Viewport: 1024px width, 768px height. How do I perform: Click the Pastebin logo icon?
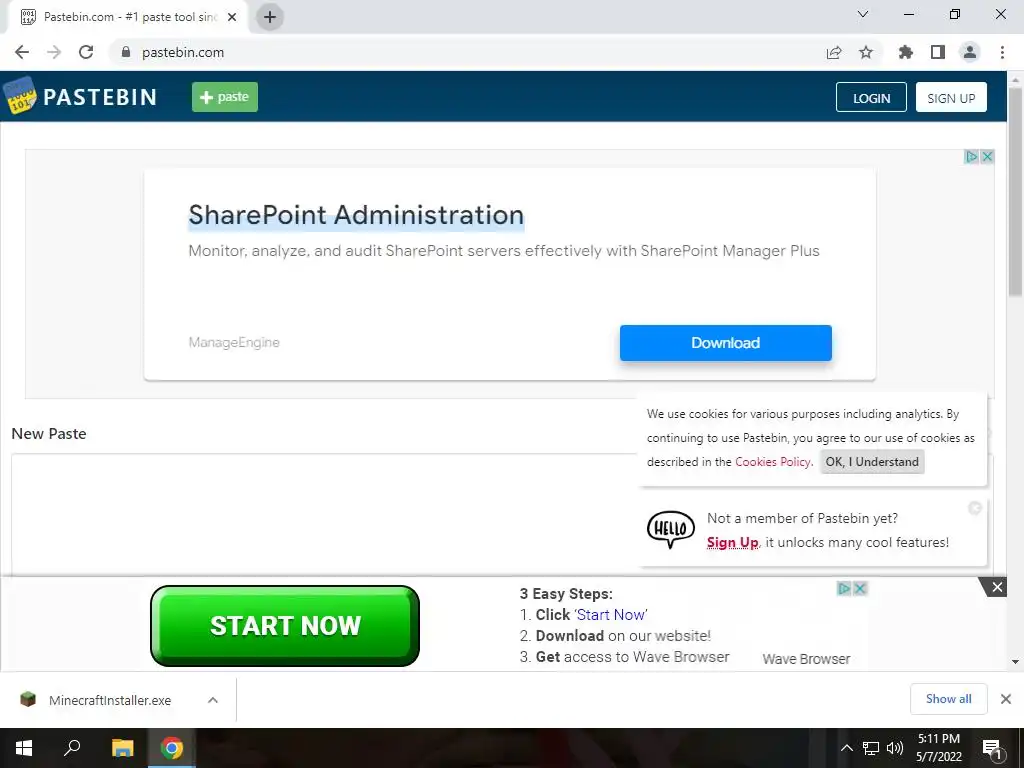pos(20,97)
